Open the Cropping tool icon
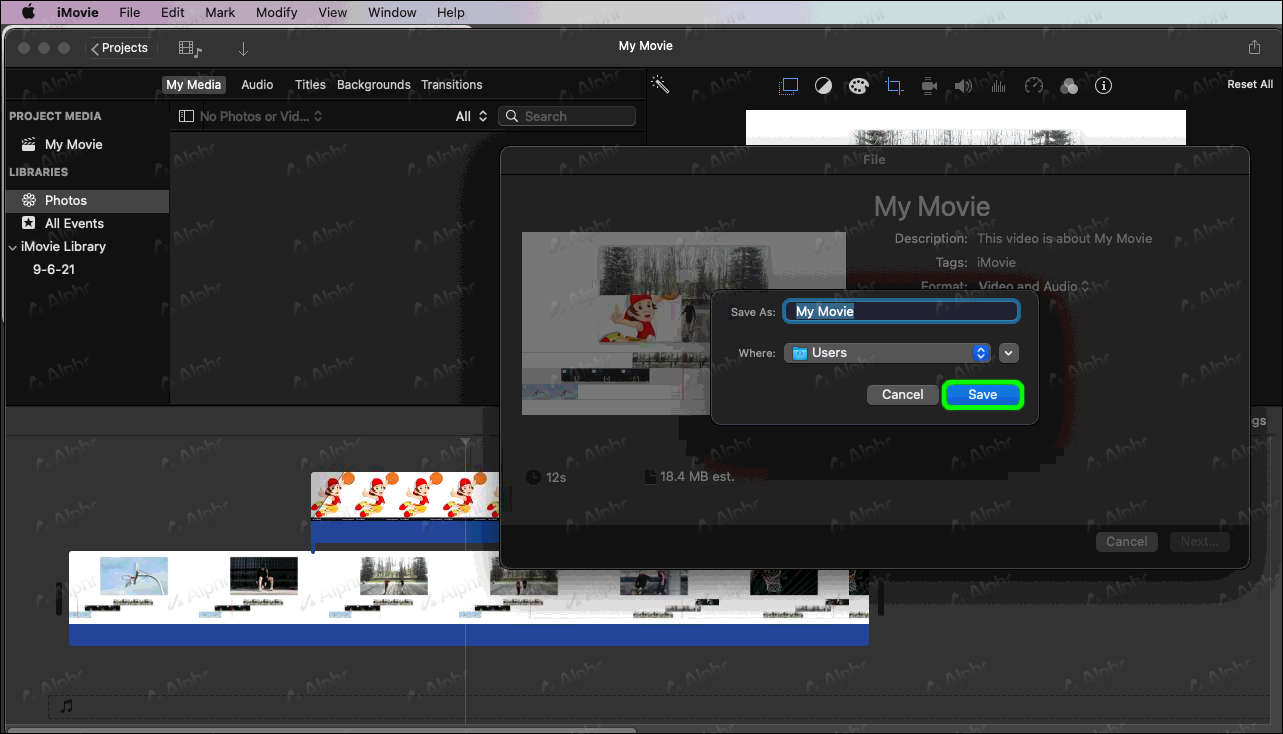 tap(893, 86)
